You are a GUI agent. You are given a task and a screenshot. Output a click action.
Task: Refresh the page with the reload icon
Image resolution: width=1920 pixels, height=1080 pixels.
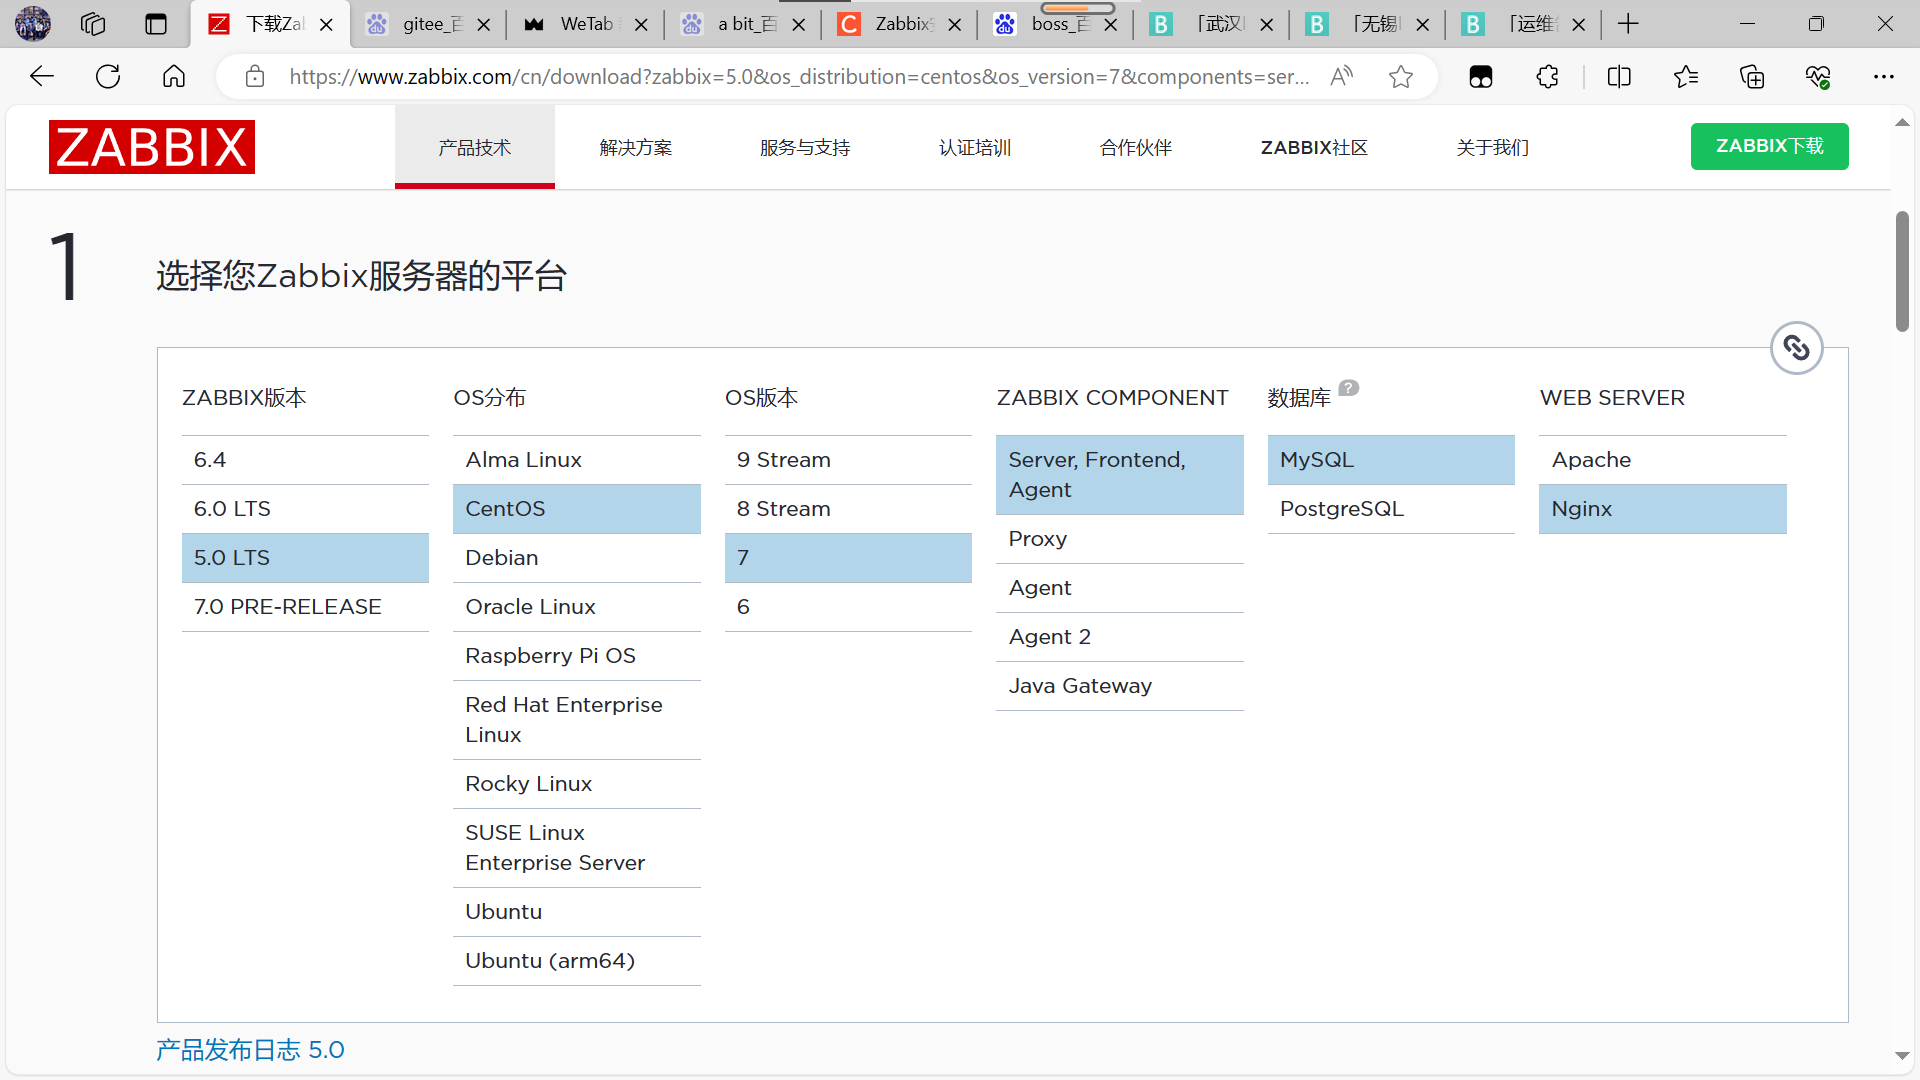pyautogui.click(x=107, y=76)
